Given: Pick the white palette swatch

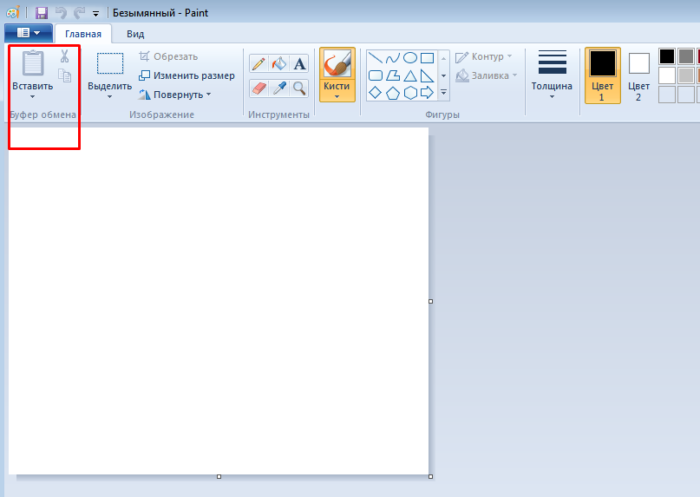Looking at the screenshot, I should tap(667, 75).
